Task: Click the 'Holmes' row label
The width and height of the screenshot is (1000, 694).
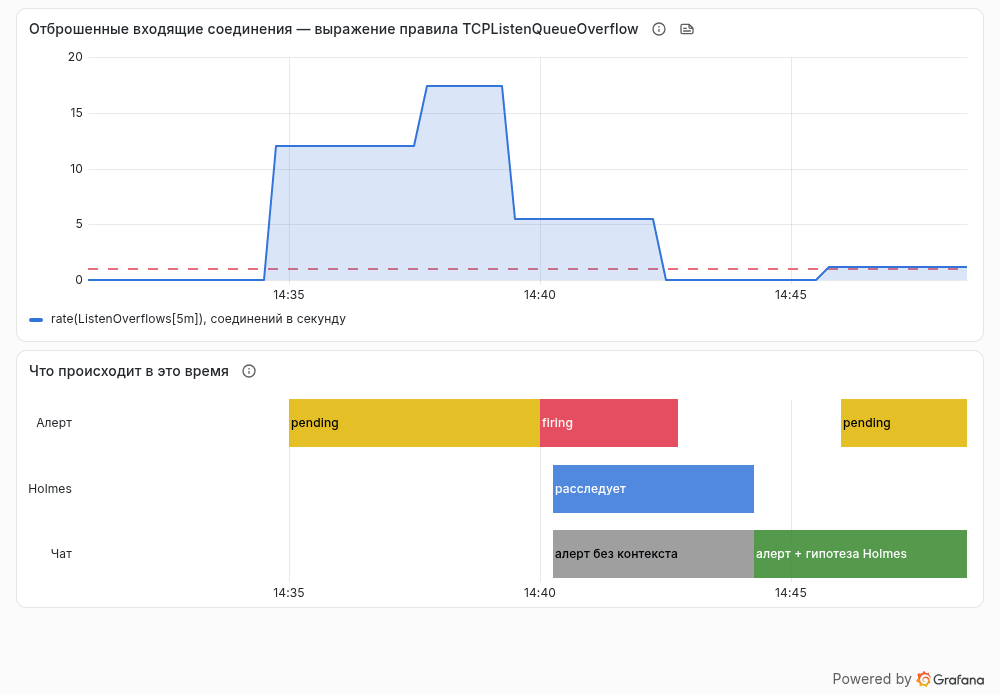Action: [x=50, y=489]
